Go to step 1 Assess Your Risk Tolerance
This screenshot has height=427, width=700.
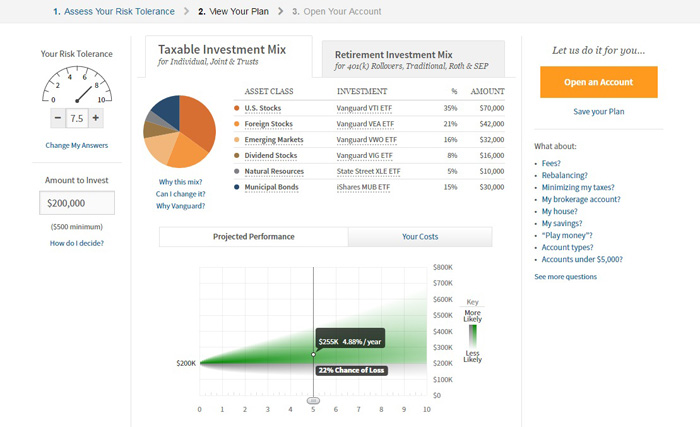click(x=114, y=12)
